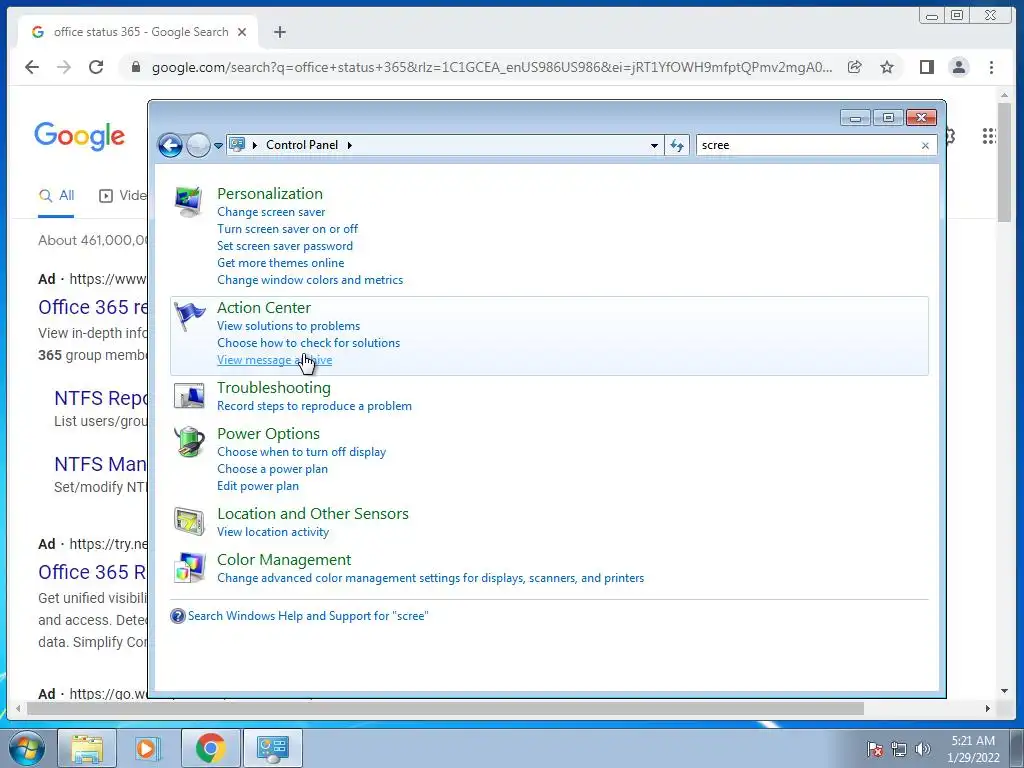Click Change advanced color management settings link
Viewport: 1024px width, 768px height.
(430, 577)
